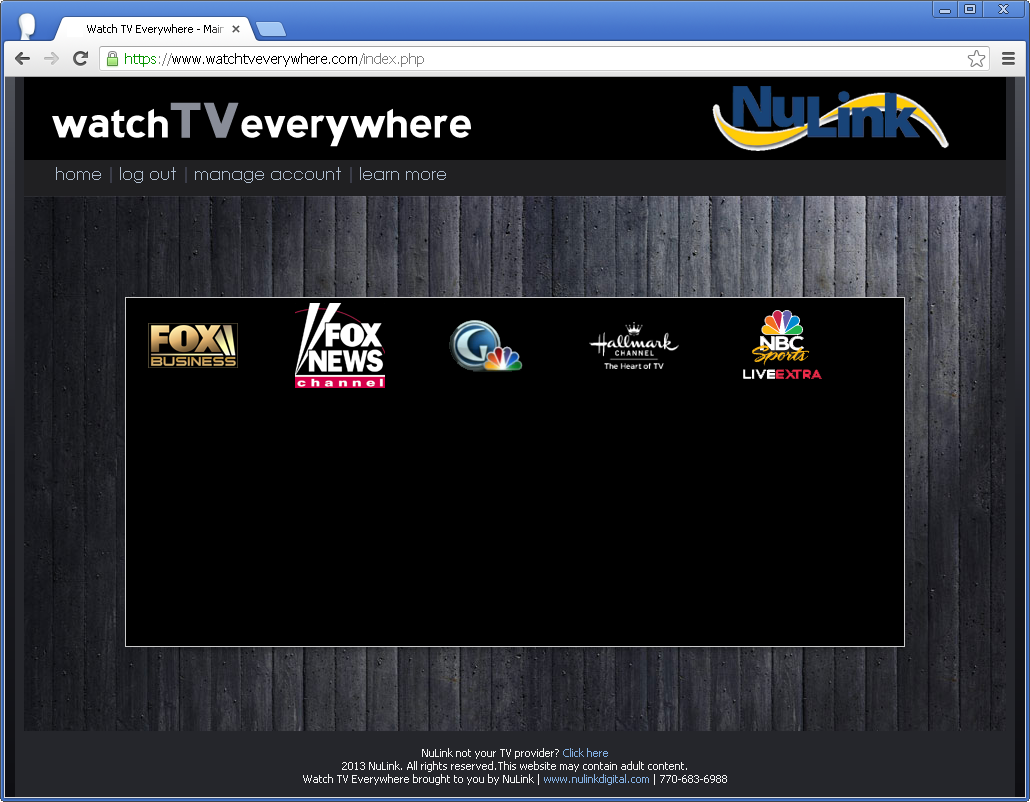Viewport: 1030px width, 802px height.
Task: Click the URL address bar field
Action: [544, 59]
